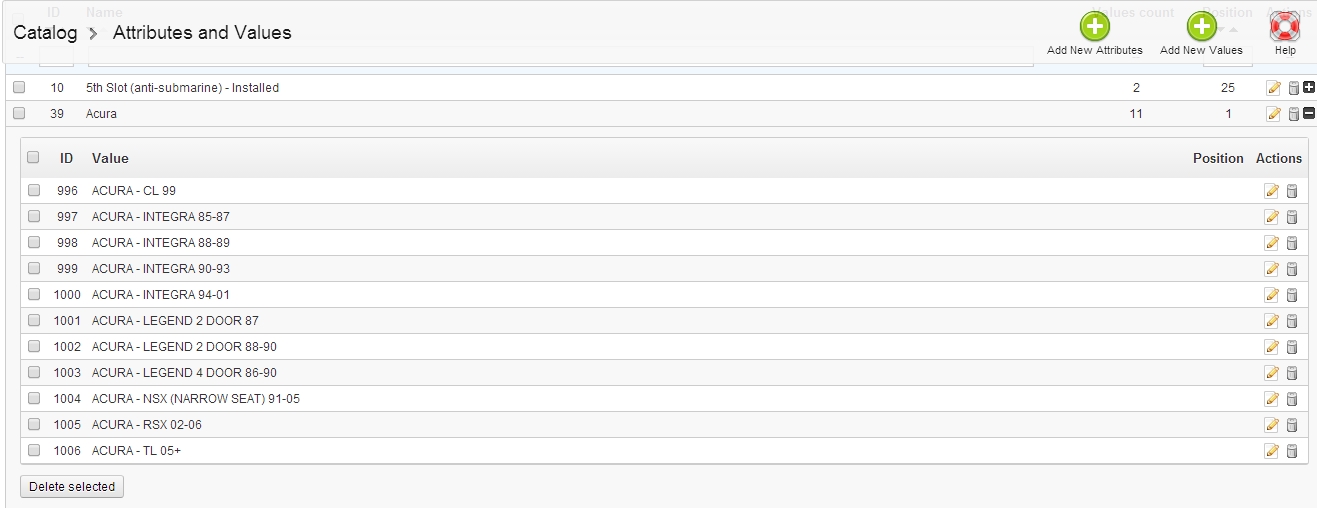Delete the ACURA - TL 05+ value

click(1291, 451)
